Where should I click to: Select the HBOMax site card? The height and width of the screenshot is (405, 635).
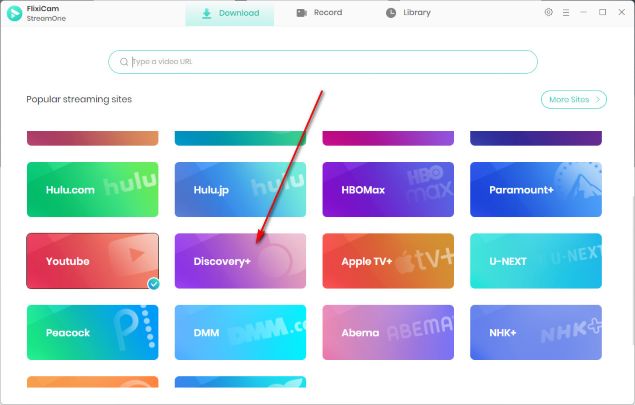pyautogui.click(x=388, y=190)
